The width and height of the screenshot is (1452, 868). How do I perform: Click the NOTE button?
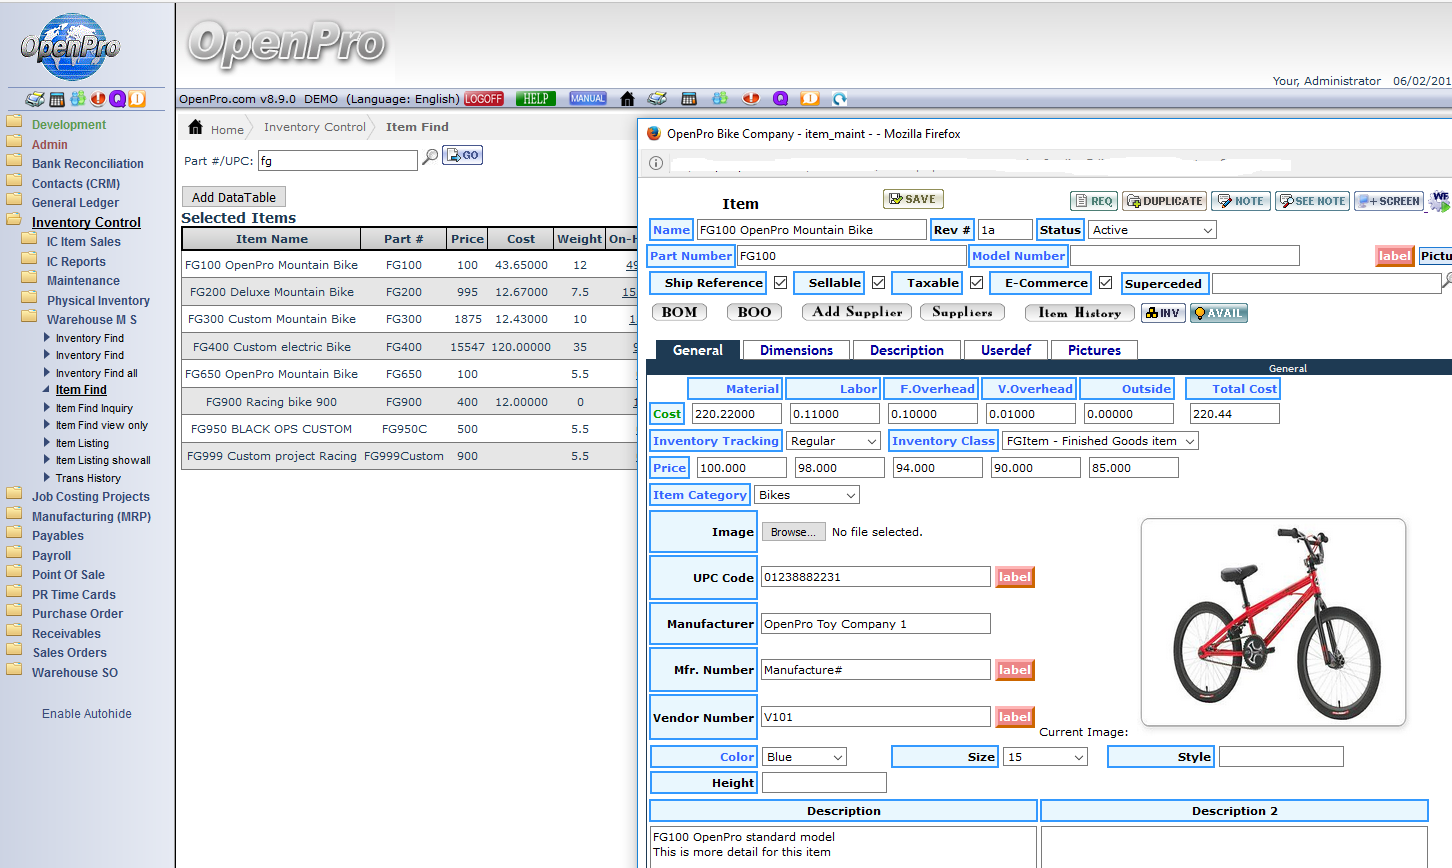1241,201
